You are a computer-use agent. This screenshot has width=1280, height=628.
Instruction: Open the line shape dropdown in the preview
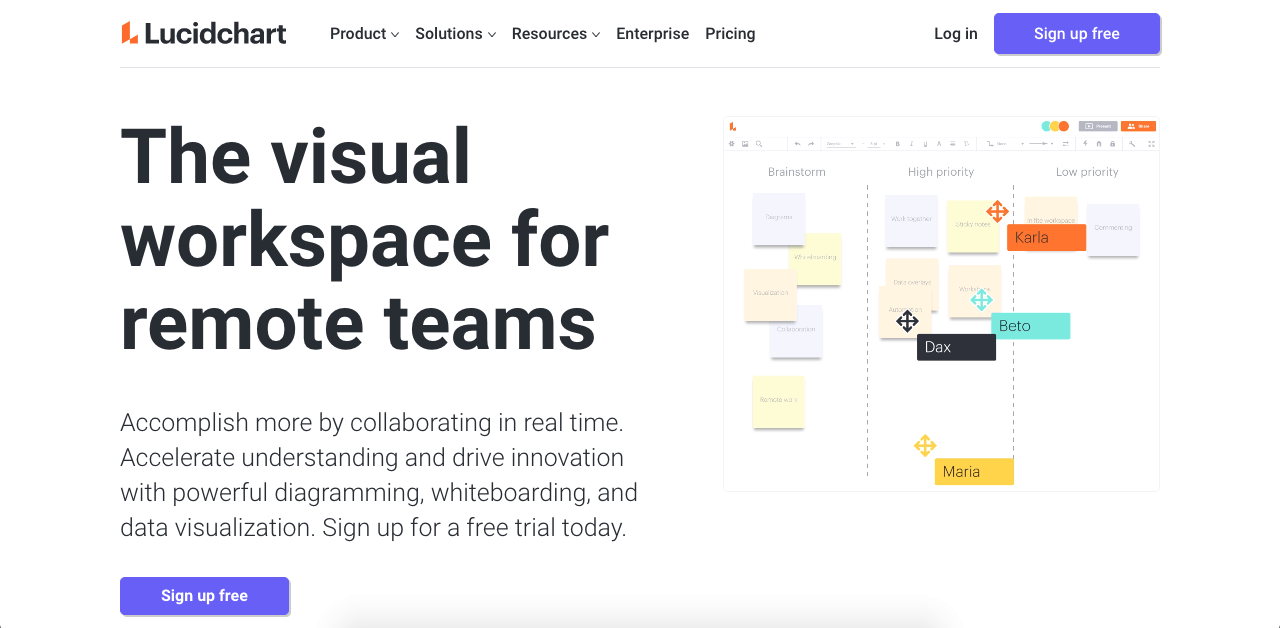[x=1005, y=144]
